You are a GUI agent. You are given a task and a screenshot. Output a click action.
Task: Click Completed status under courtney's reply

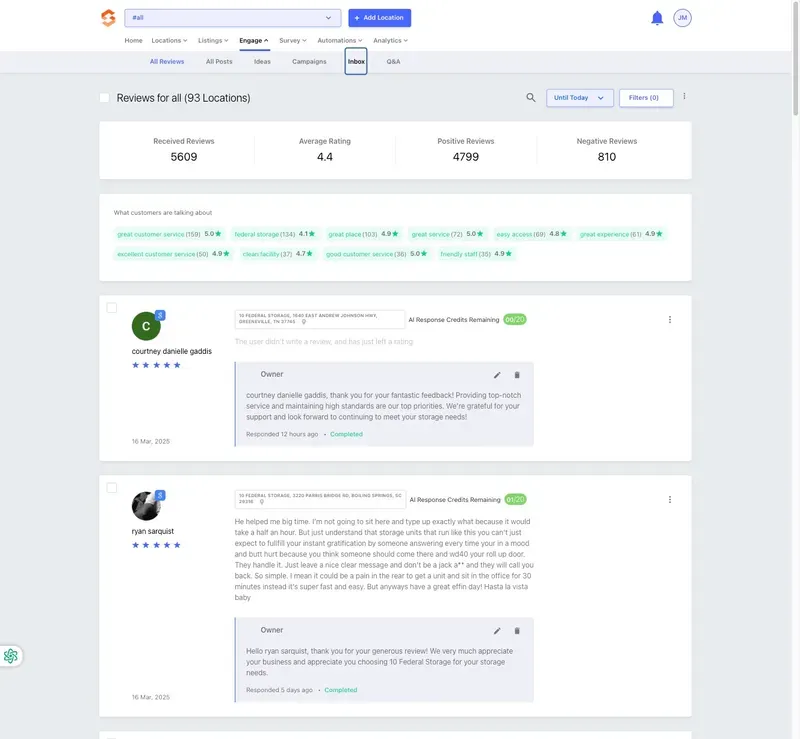(x=346, y=434)
